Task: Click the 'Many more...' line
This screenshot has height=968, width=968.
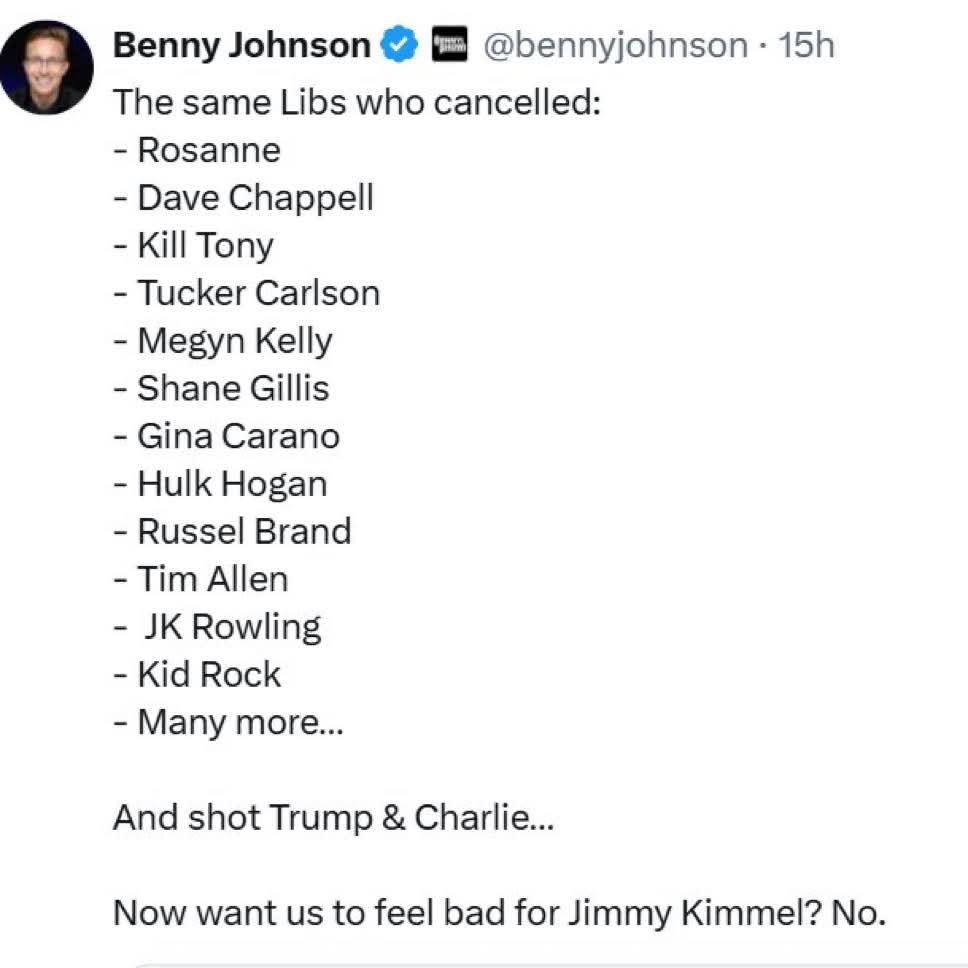Action: 228,723
